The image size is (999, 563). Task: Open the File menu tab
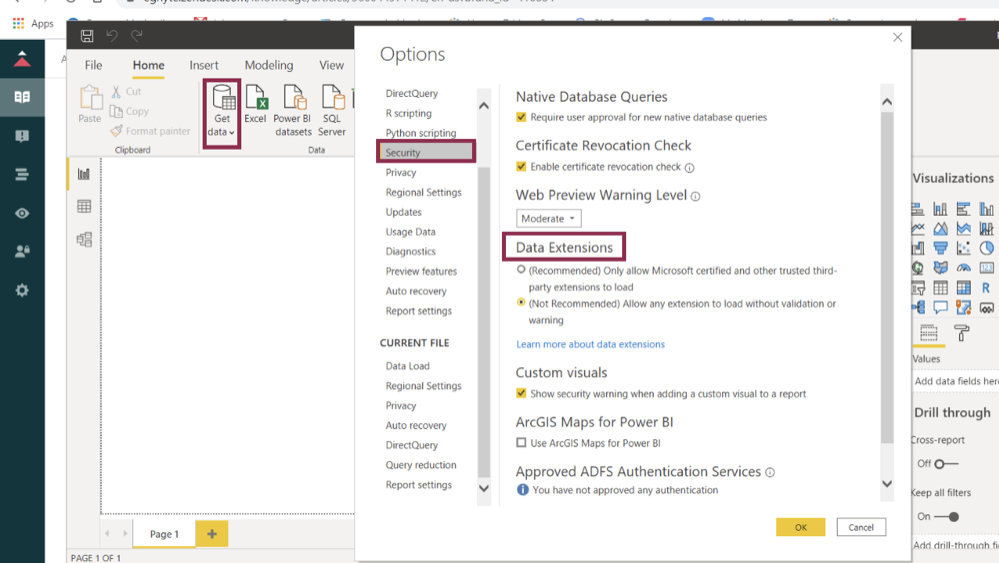point(94,65)
